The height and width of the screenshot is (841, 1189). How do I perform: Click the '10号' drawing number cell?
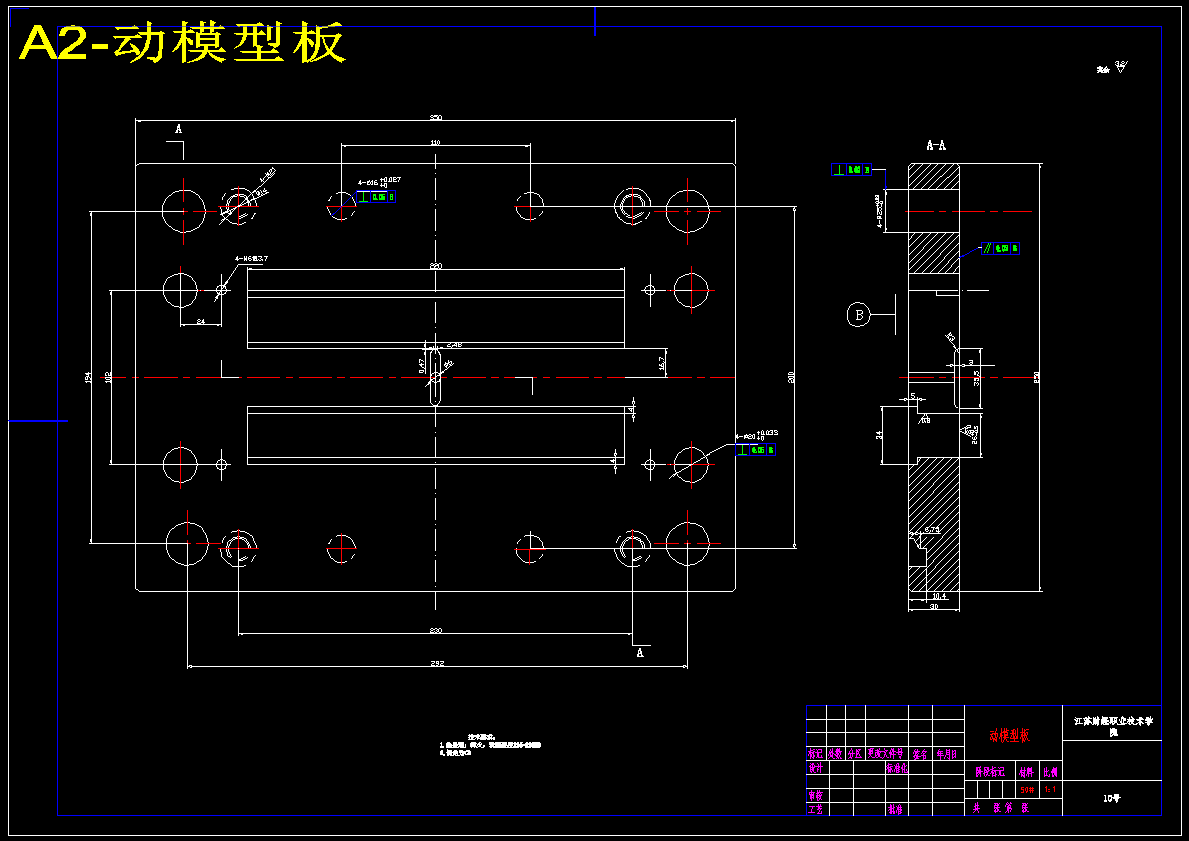[1112, 798]
